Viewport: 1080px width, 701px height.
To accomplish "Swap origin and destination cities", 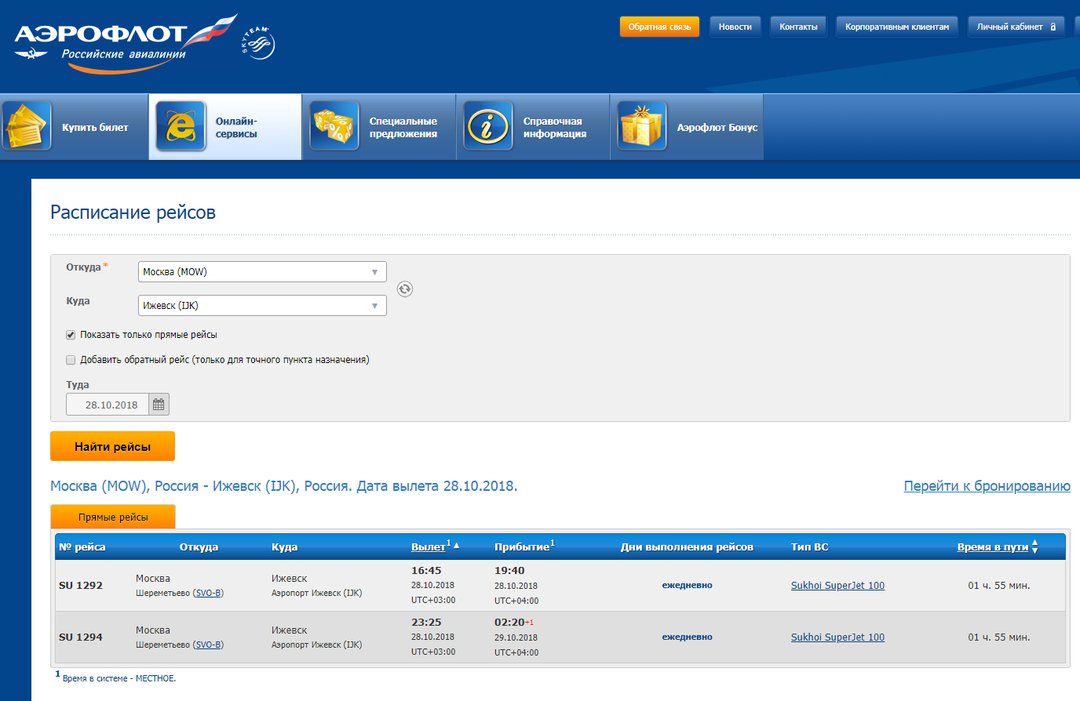I will coord(405,289).
